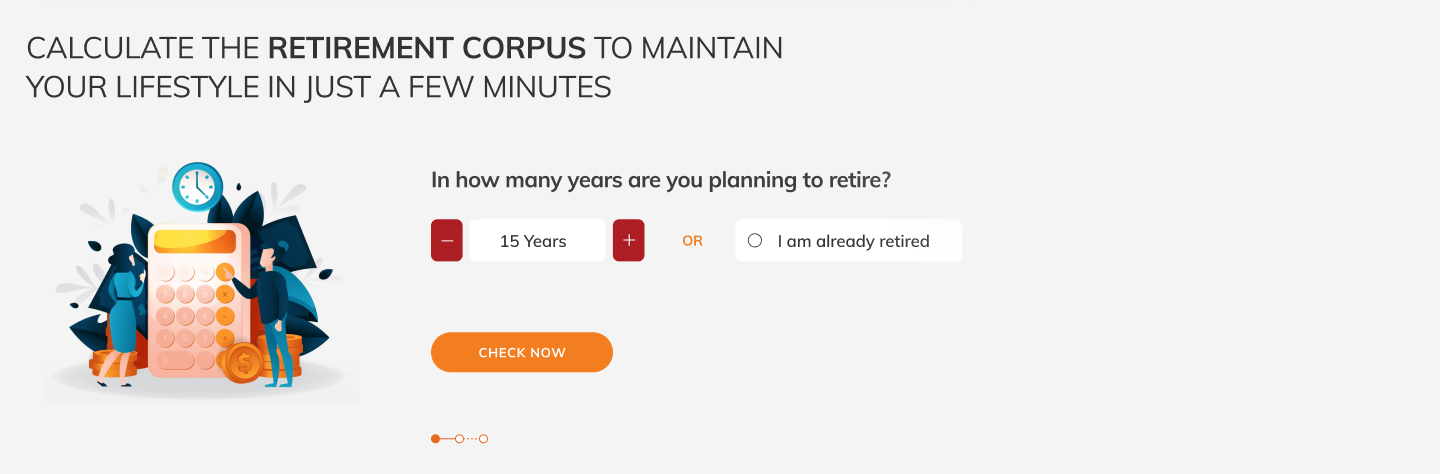Viewport: 1440px width, 474px height.
Task: Click the calculator's orange display screen
Action: pyautogui.click(x=195, y=241)
